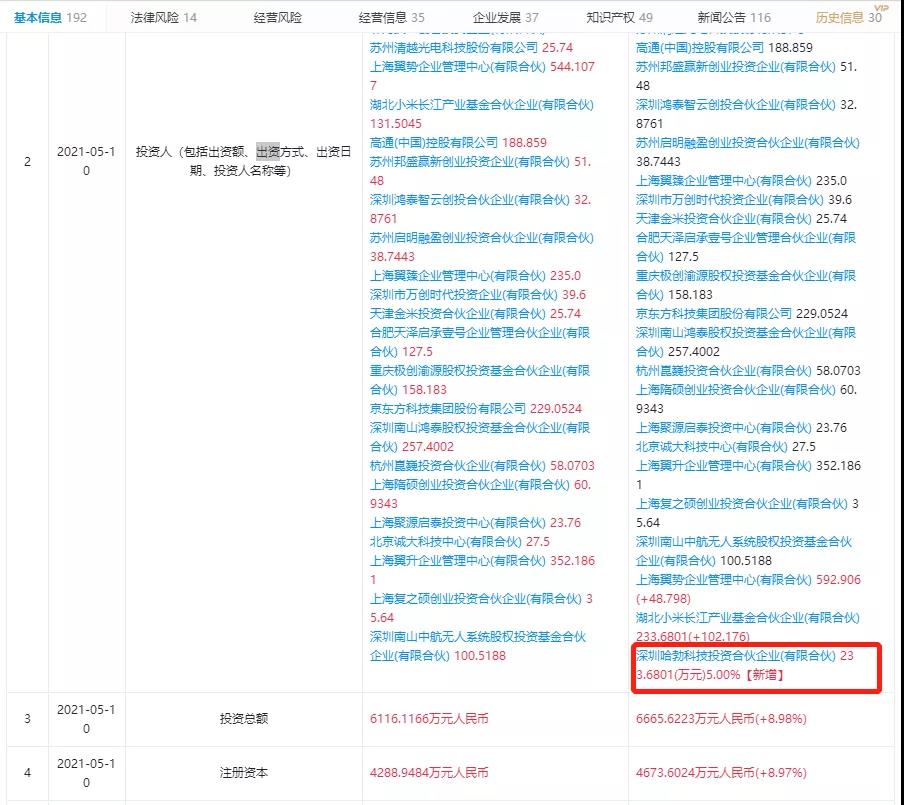904x805 pixels.
Task: Select the 注册资本 change item cell
Action: pos(243,773)
